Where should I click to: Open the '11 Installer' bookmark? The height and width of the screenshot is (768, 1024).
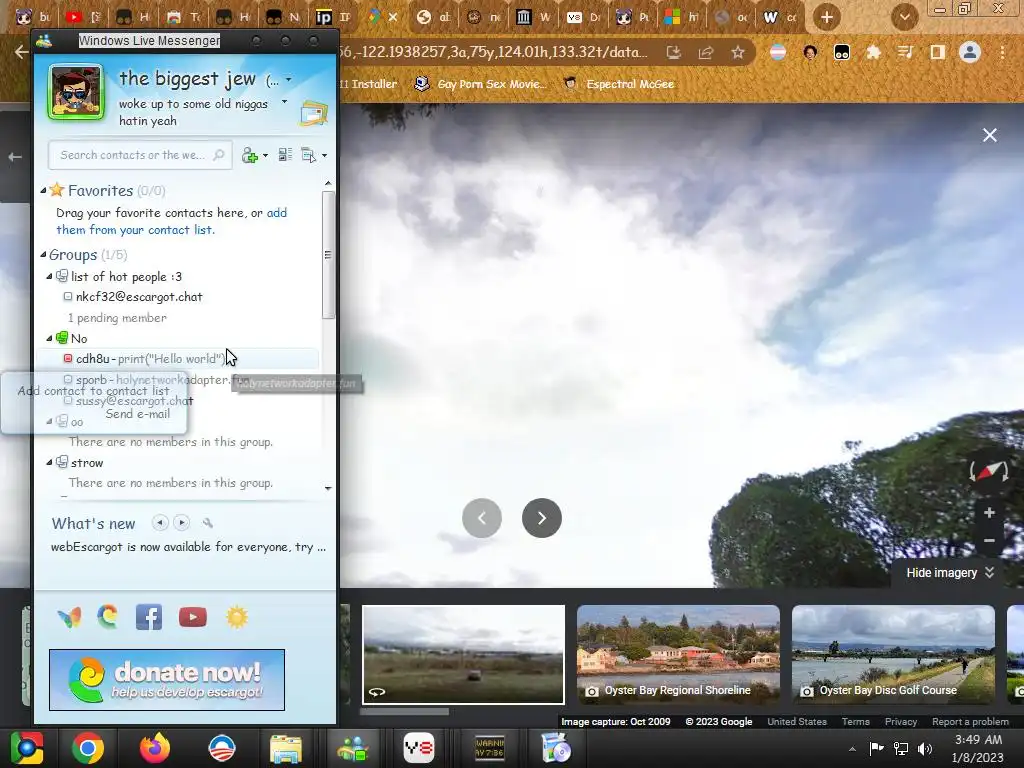click(x=368, y=84)
